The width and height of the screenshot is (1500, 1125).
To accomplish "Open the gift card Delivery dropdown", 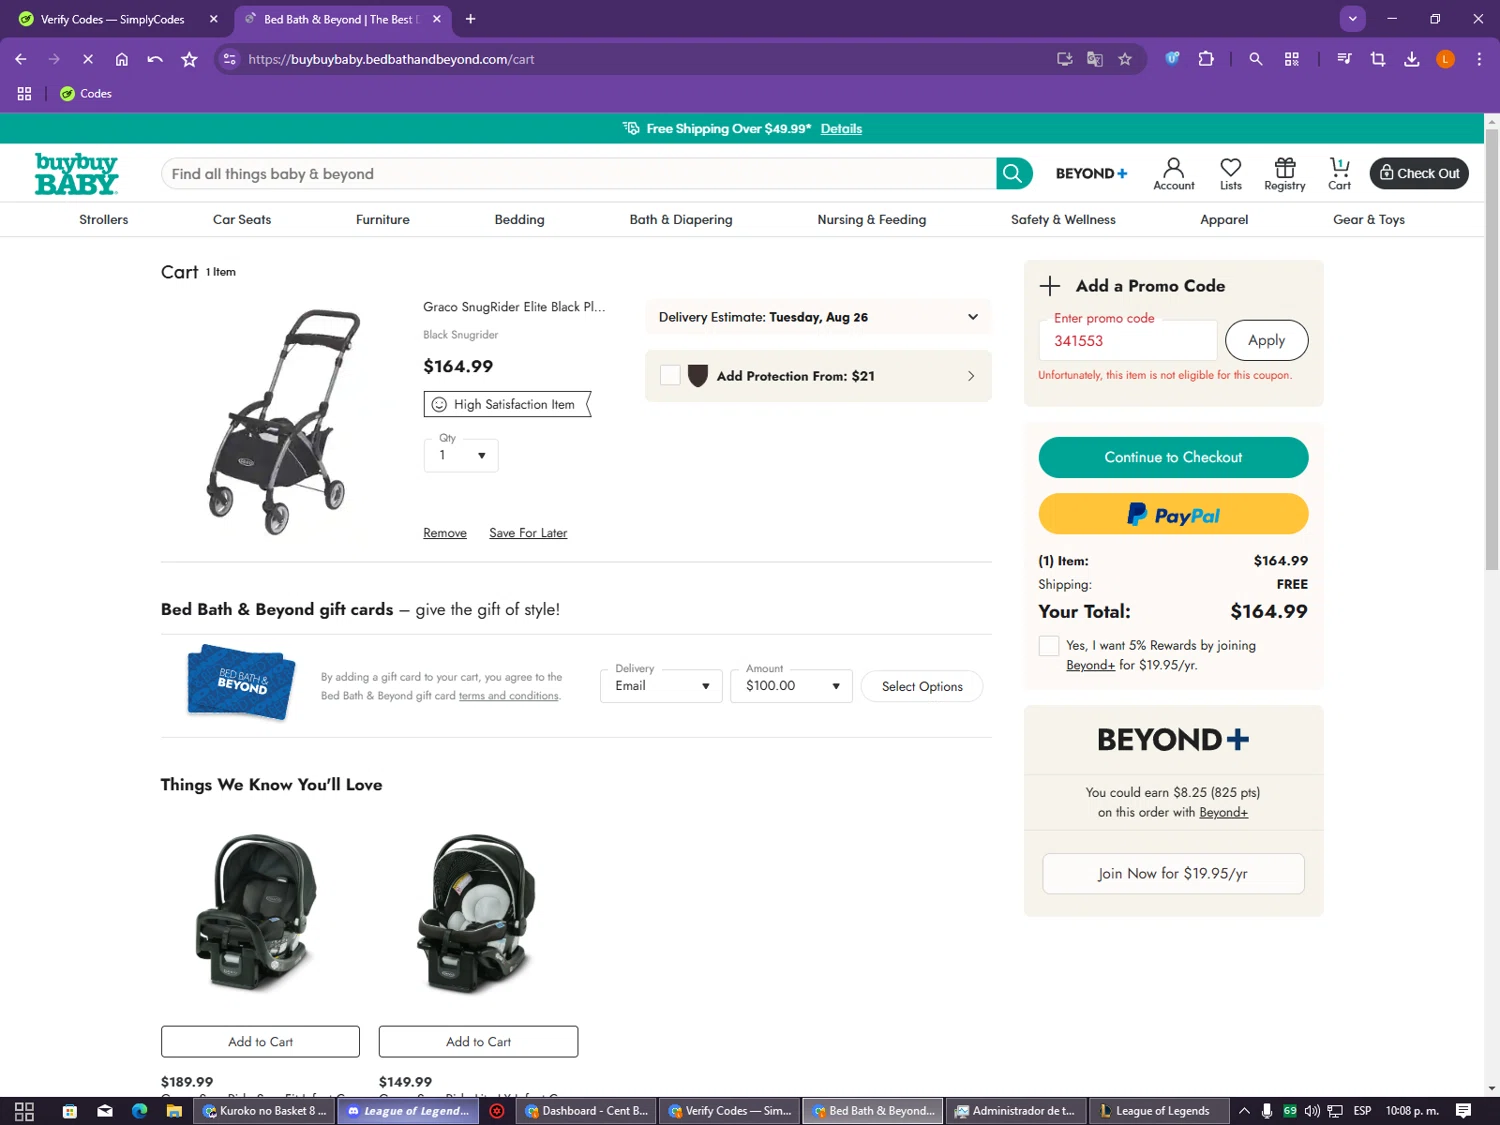I will pyautogui.click(x=661, y=685).
